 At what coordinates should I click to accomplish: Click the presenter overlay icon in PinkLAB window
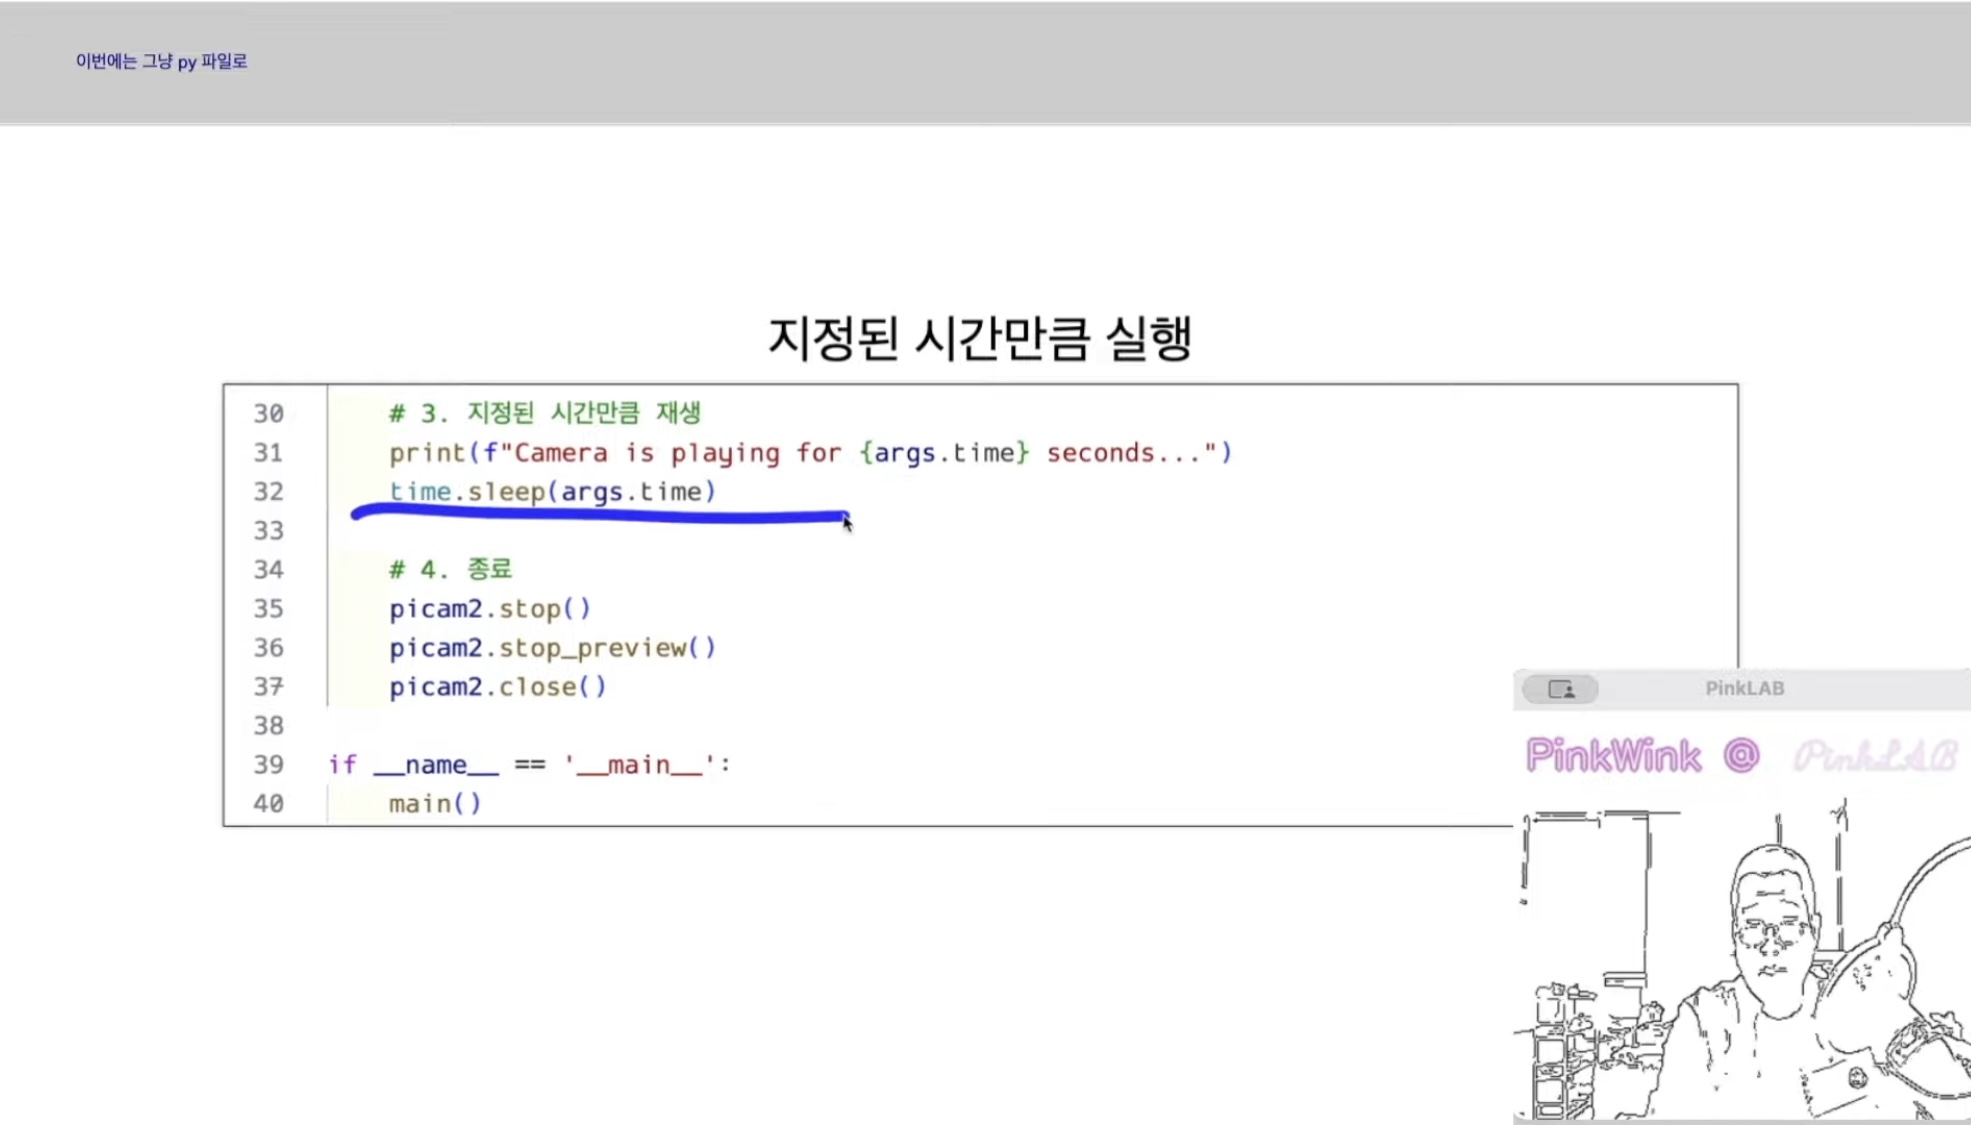tap(1560, 689)
